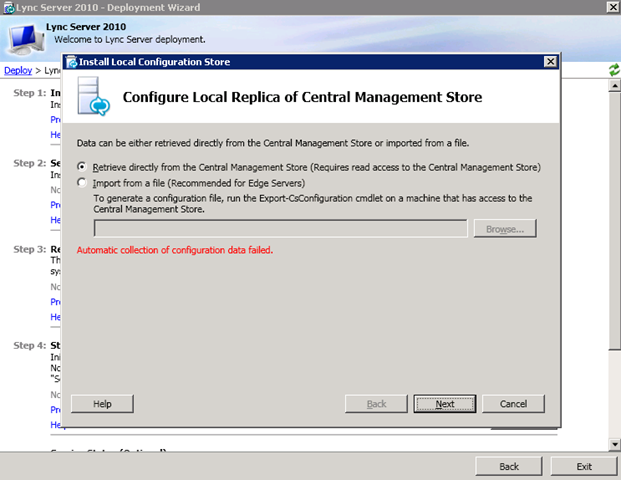The image size is (621, 480).
Task: Click the Deployment Wizard title bar icon
Action: pos(9,8)
